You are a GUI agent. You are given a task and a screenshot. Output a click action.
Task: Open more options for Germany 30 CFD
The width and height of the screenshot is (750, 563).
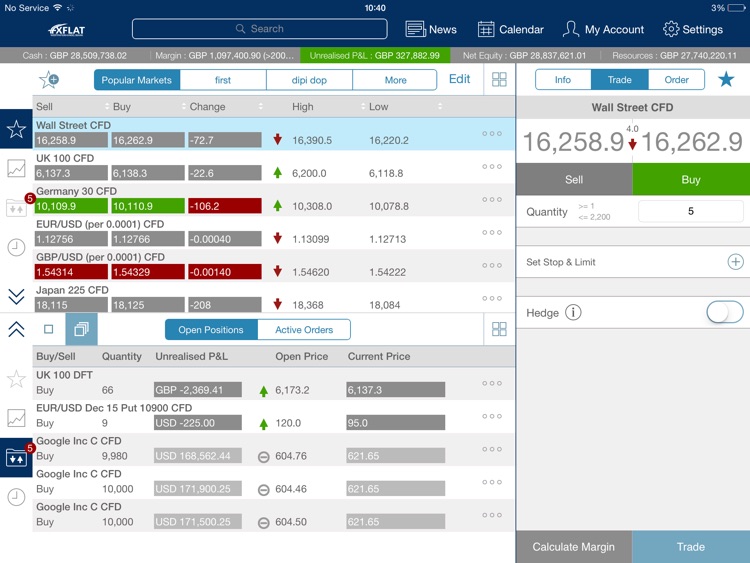pyautogui.click(x=492, y=199)
